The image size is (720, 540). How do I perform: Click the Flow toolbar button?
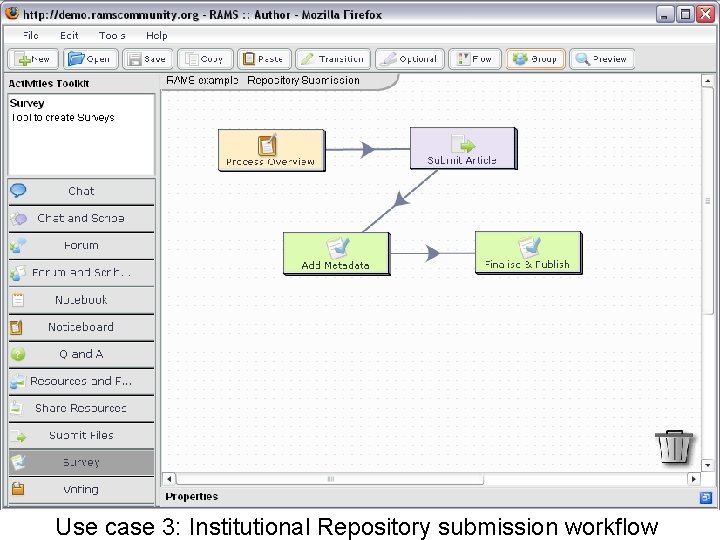click(475, 59)
